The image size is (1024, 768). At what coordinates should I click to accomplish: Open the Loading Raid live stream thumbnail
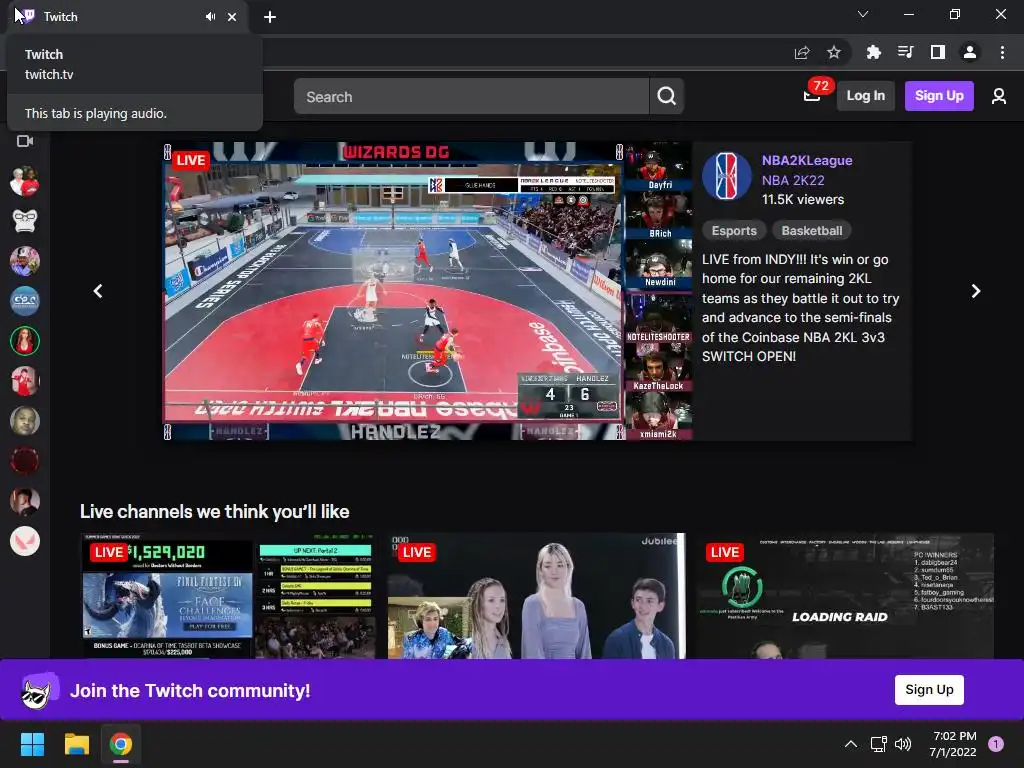(x=846, y=596)
